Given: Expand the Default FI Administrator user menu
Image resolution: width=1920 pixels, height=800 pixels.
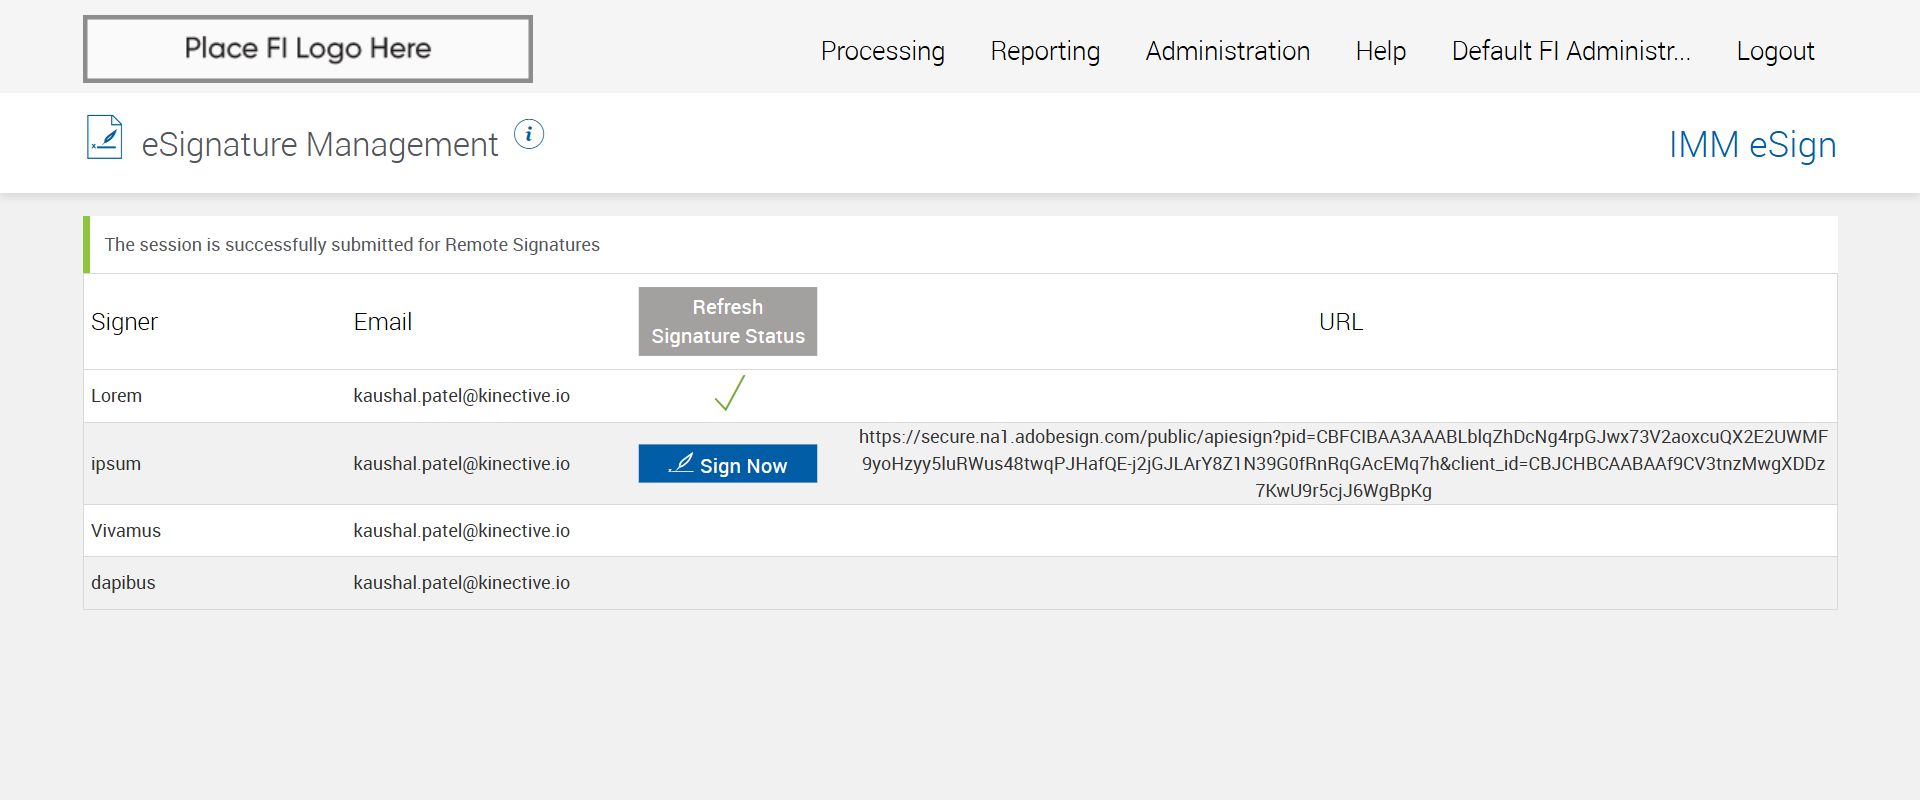Looking at the screenshot, I should point(1570,51).
